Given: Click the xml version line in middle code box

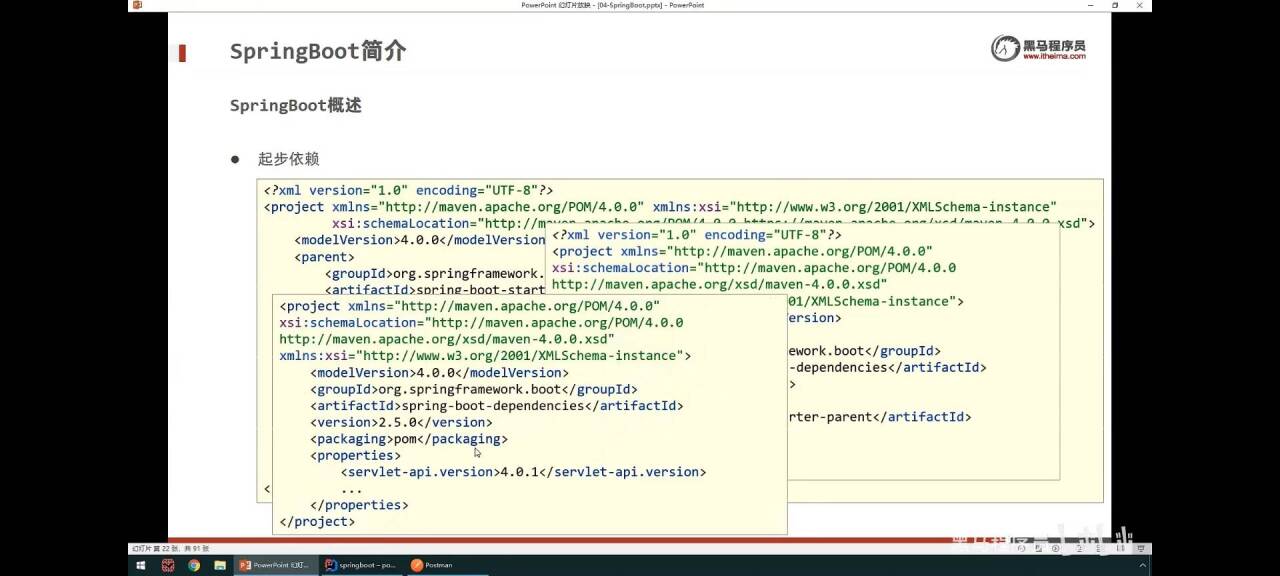Looking at the screenshot, I should [x=696, y=235].
